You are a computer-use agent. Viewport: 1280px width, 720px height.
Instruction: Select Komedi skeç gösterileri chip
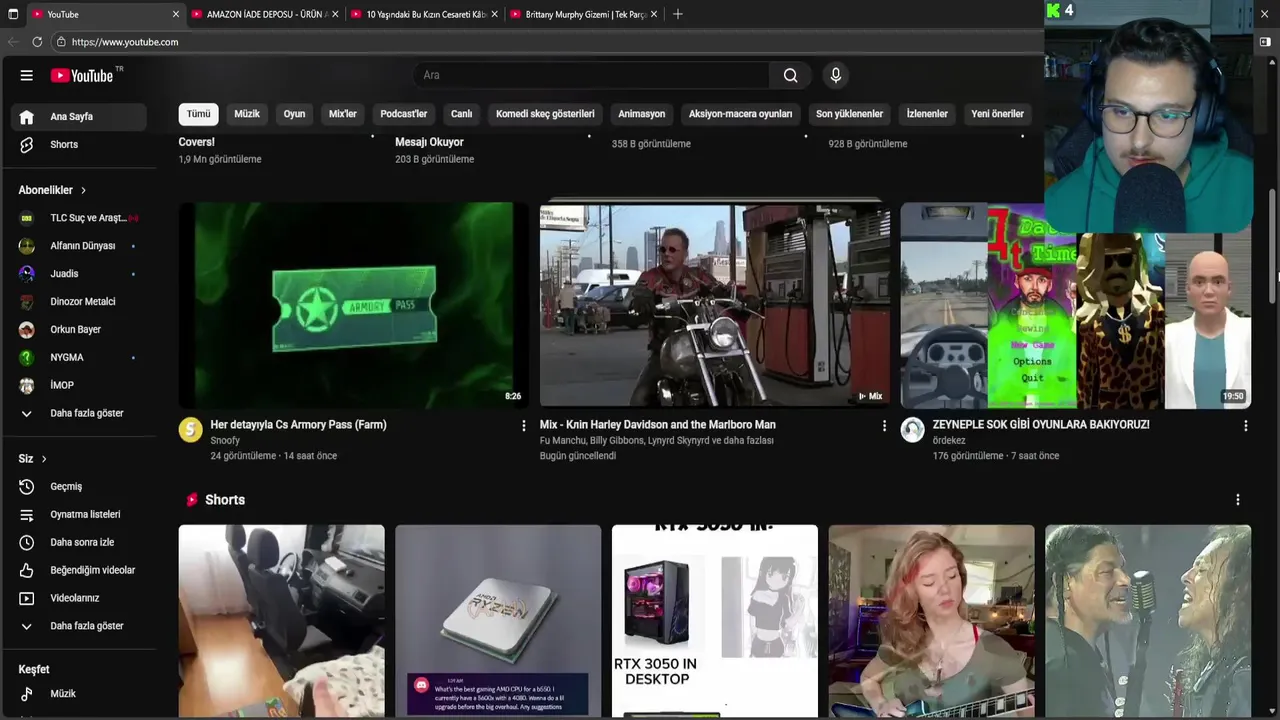(545, 114)
